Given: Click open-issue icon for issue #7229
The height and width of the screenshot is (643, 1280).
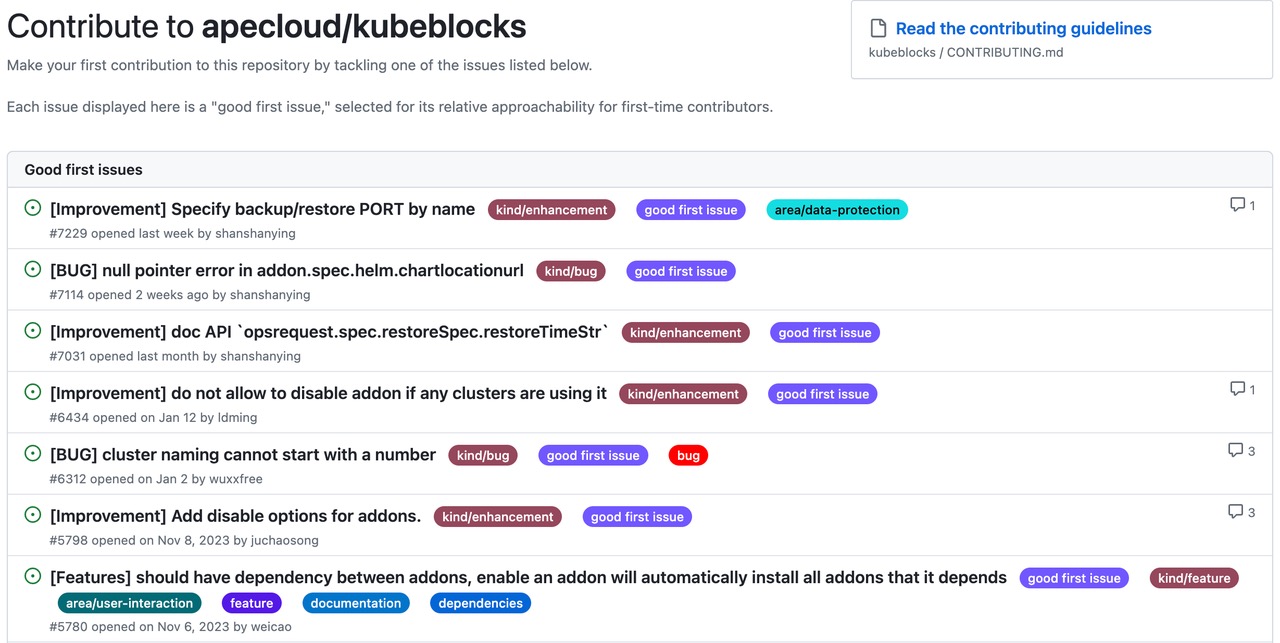Looking at the screenshot, I should [x=32, y=208].
